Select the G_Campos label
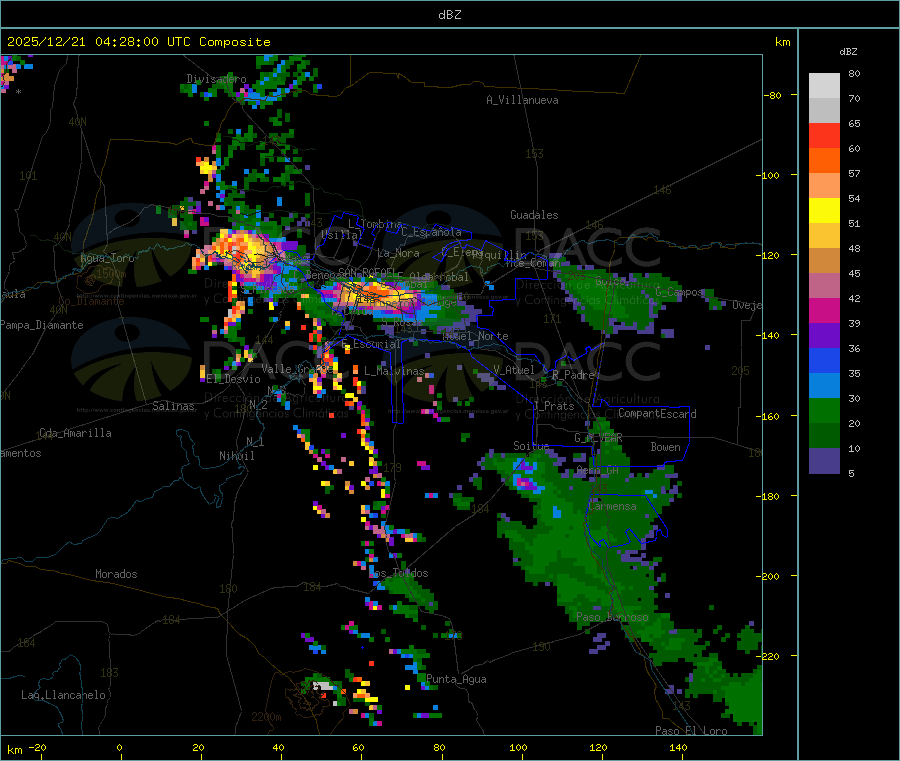Image resolution: width=900 pixels, height=761 pixels. [x=679, y=292]
